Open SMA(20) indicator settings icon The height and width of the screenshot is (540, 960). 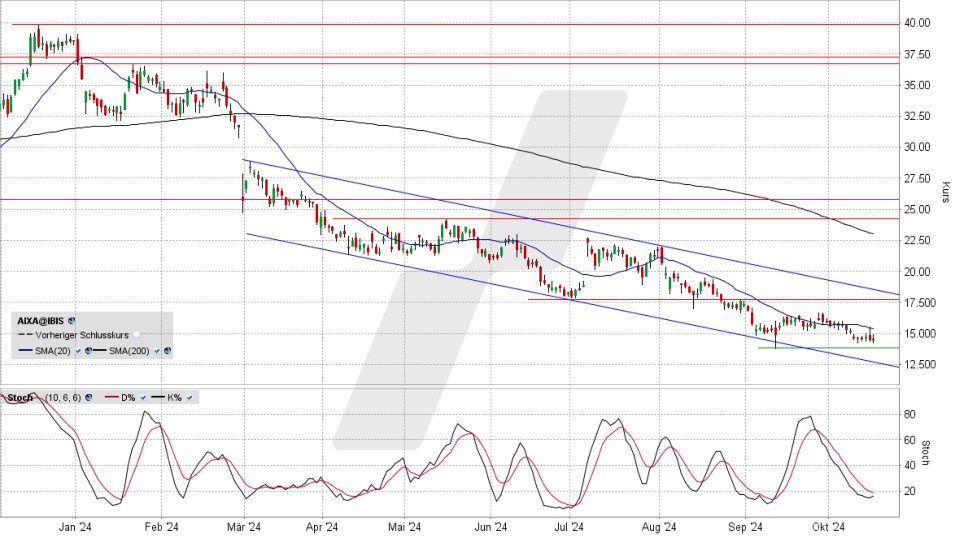coord(89,351)
